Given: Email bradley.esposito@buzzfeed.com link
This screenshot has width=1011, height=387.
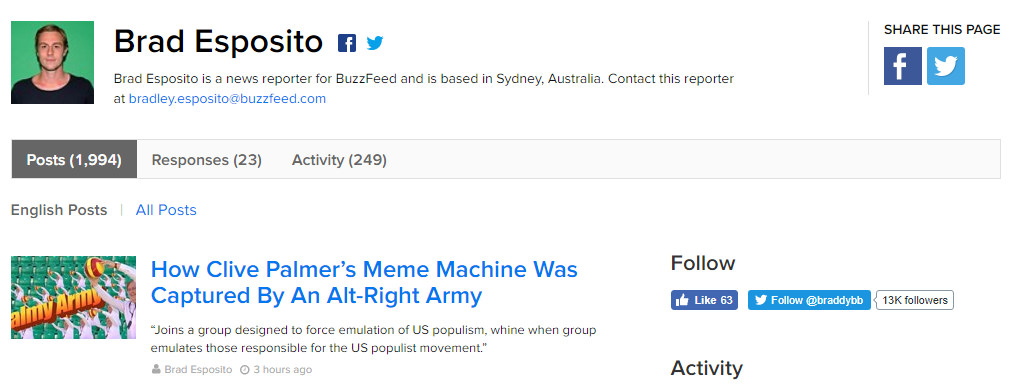Looking at the screenshot, I should 228,99.
